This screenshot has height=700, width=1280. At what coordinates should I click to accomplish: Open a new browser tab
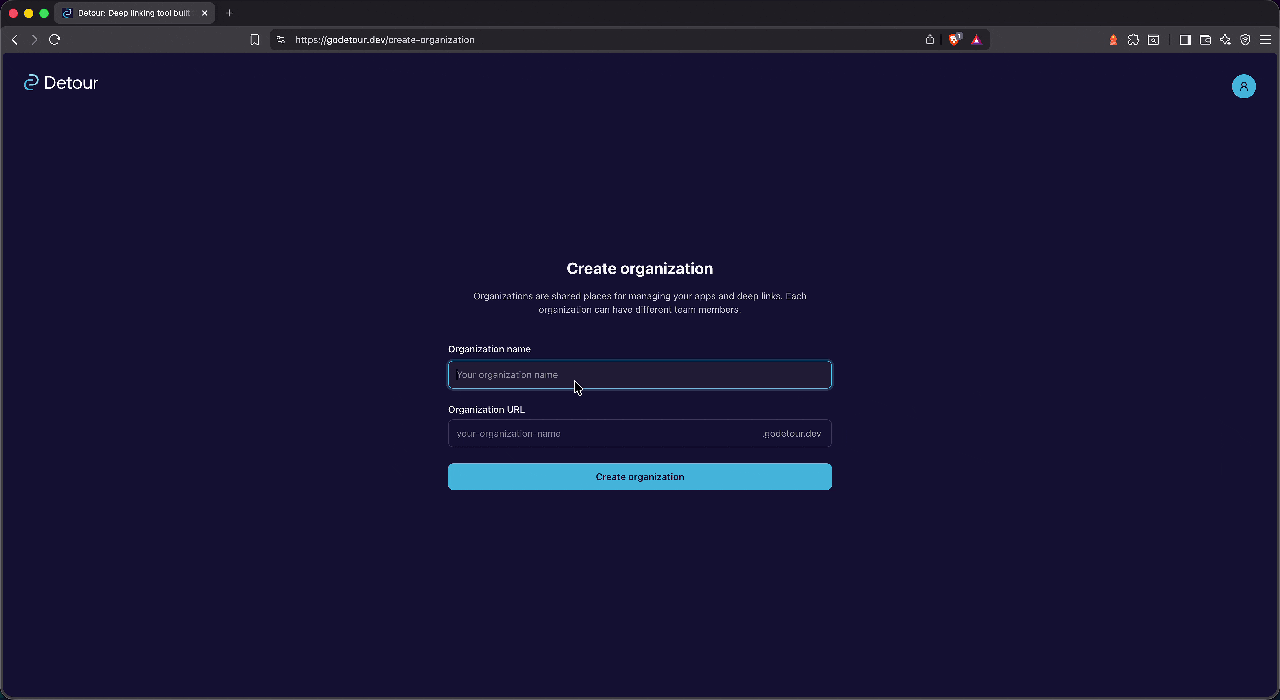point(229,13)
